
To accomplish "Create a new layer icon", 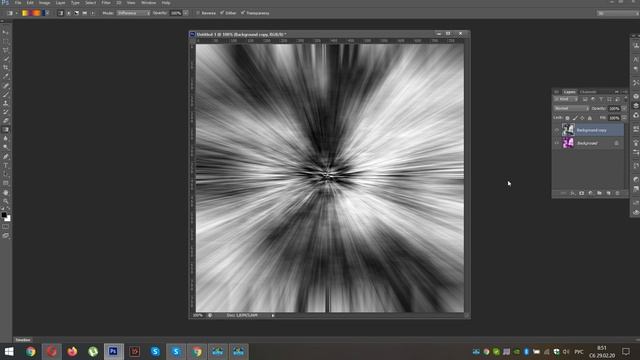I will coord(608,193).
